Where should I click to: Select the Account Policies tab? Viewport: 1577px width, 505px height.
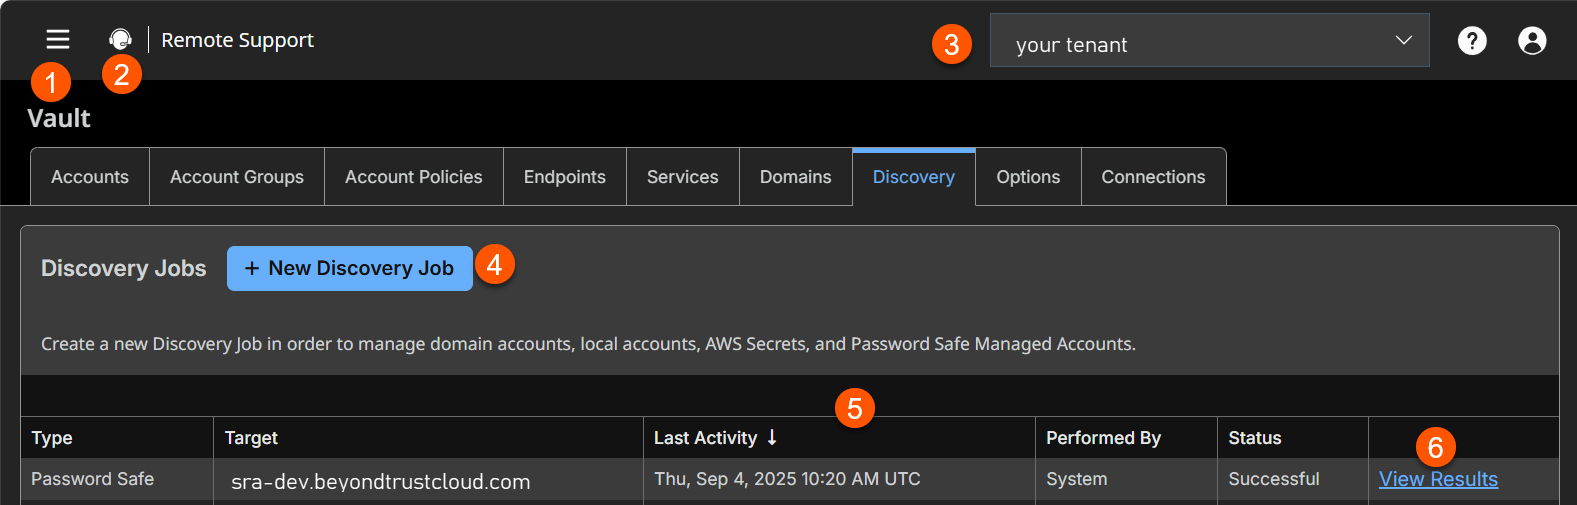pyautogui.click(x=413, y=177)
